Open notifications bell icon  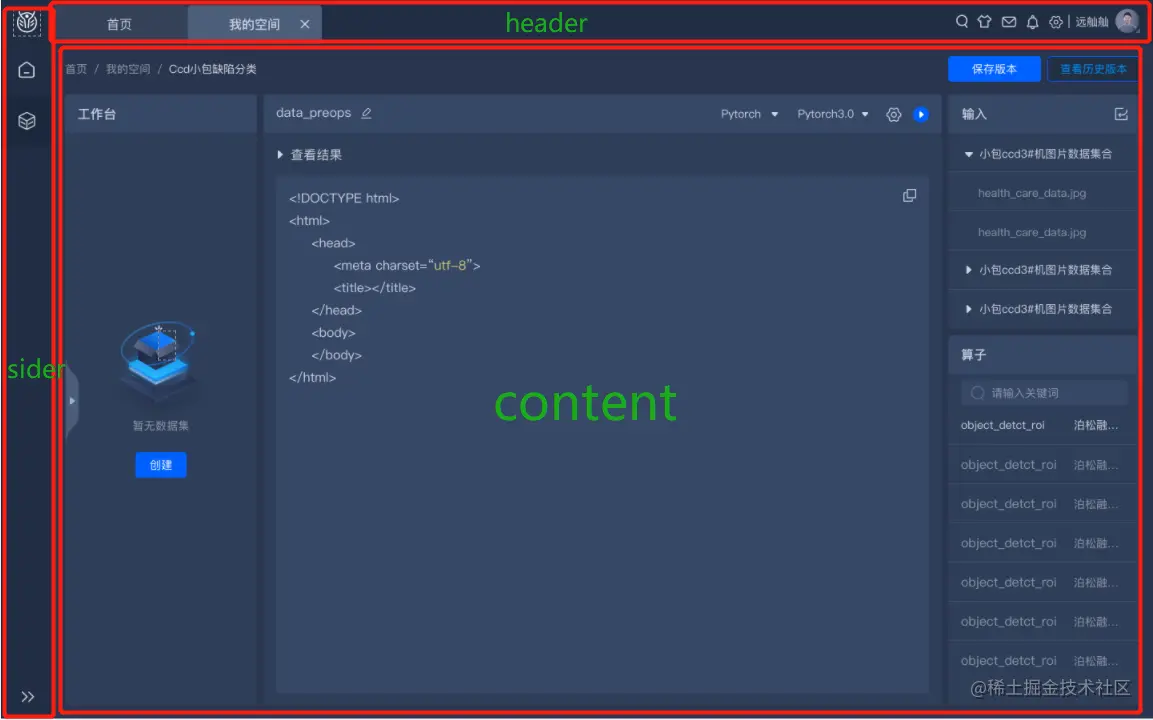tap(1032, 22)
